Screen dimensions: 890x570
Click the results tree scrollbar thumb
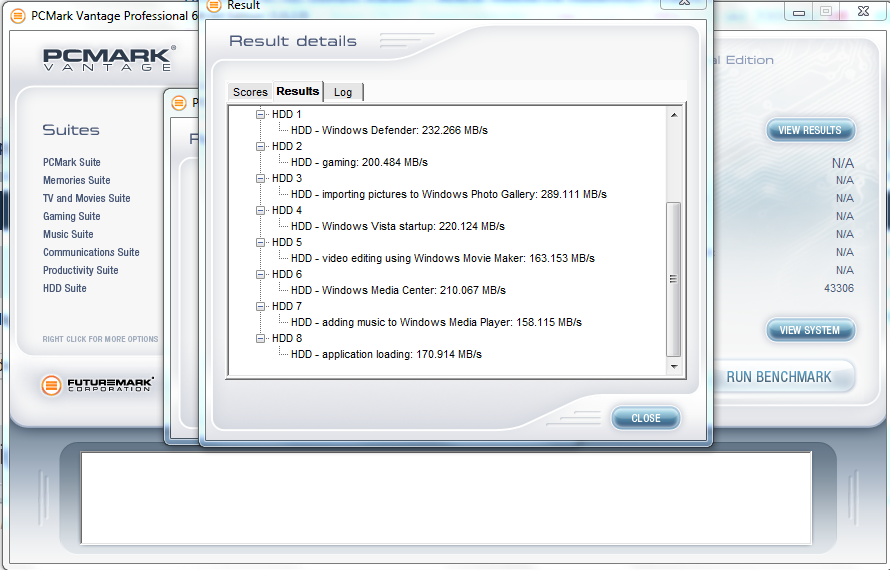pyautogui.click(x=674, y=279)
